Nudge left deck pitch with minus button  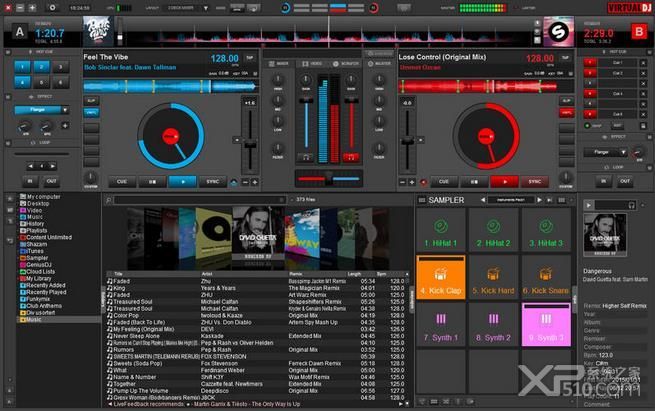tap(246, 182)
